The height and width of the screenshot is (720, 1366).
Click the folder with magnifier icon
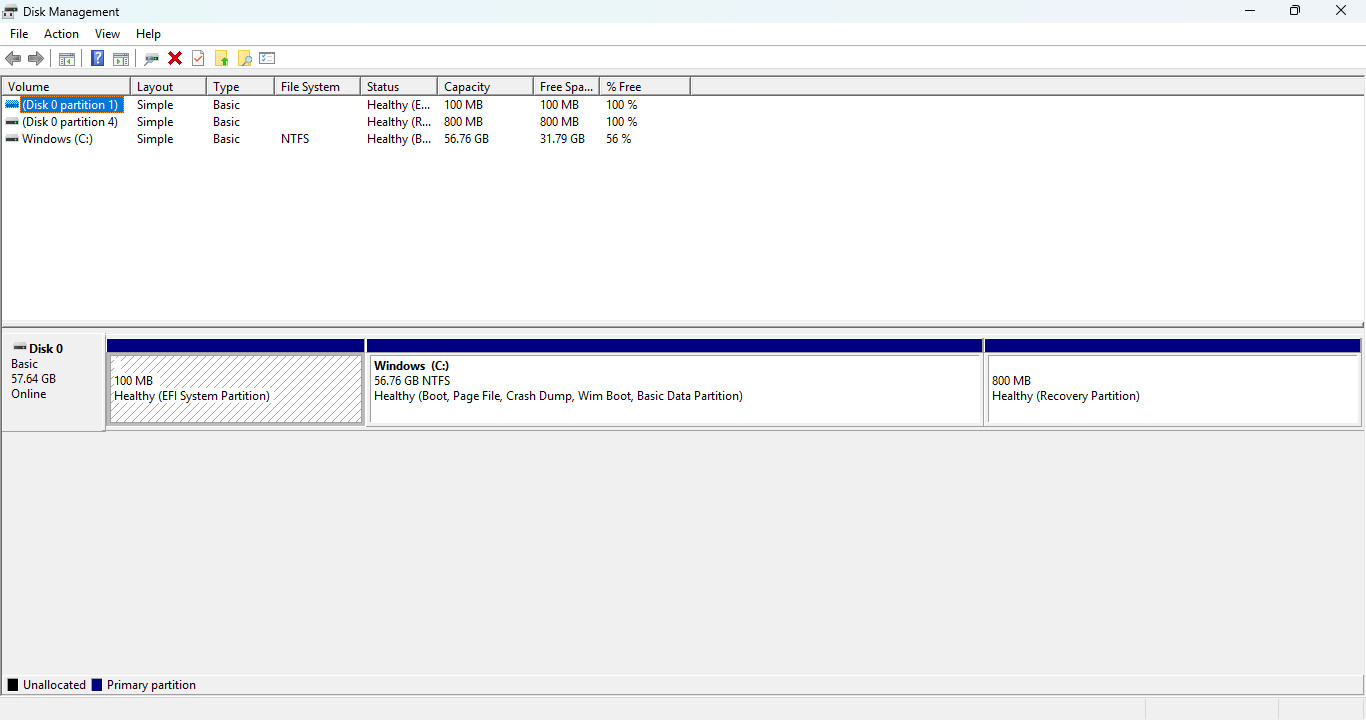[244, 58]
